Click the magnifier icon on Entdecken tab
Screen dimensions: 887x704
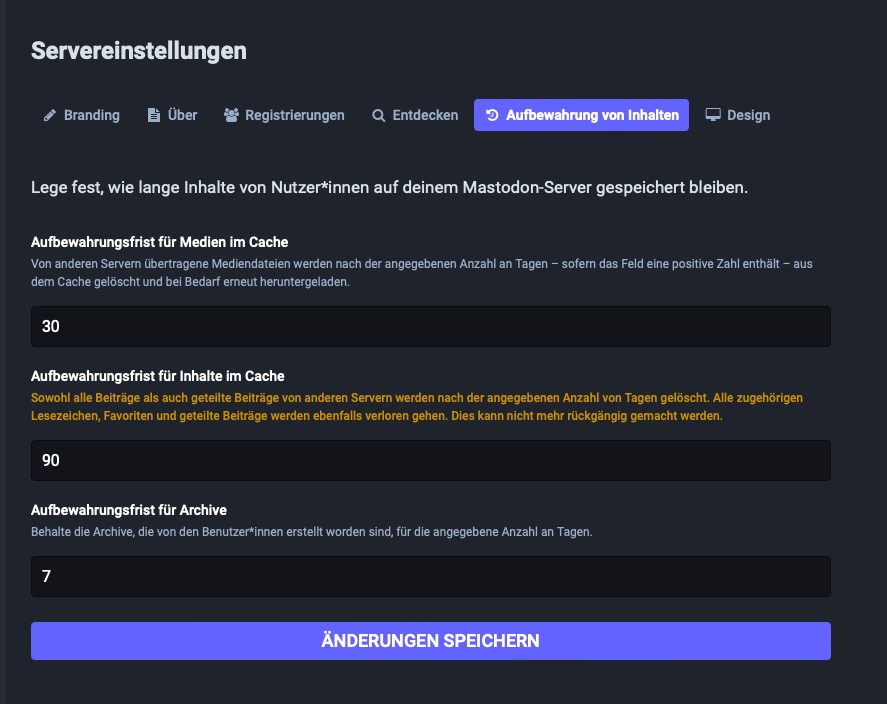pyautogui.click(x=377, y=115)
